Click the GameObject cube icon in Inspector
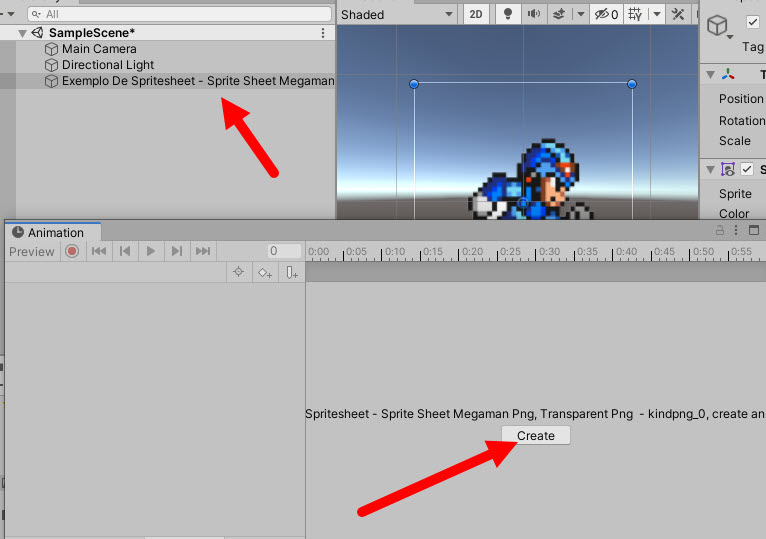 click(717, 25)
